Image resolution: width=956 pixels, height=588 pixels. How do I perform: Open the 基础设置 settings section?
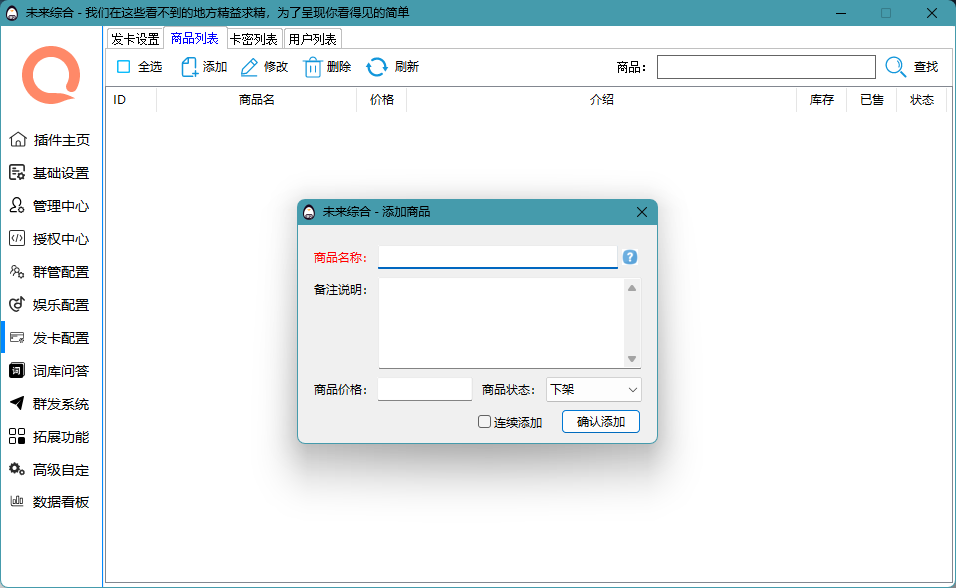50,172
